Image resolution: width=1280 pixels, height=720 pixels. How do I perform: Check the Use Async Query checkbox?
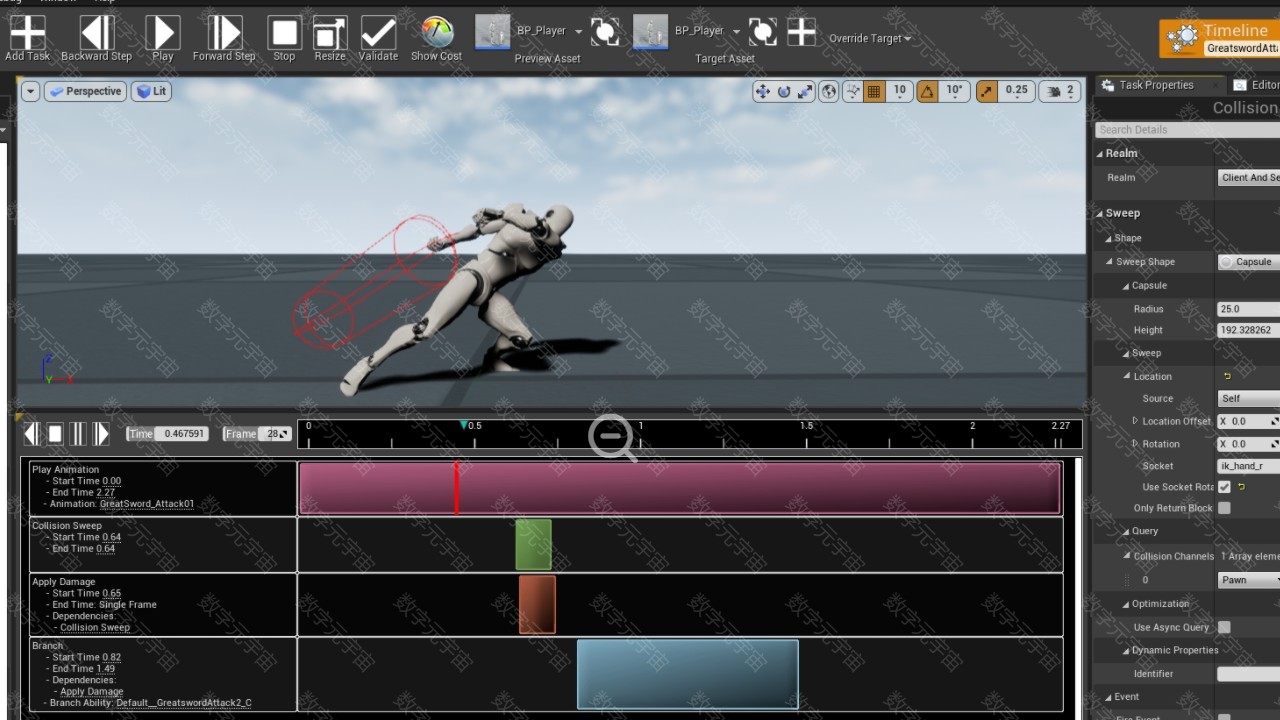point(1224,627)
